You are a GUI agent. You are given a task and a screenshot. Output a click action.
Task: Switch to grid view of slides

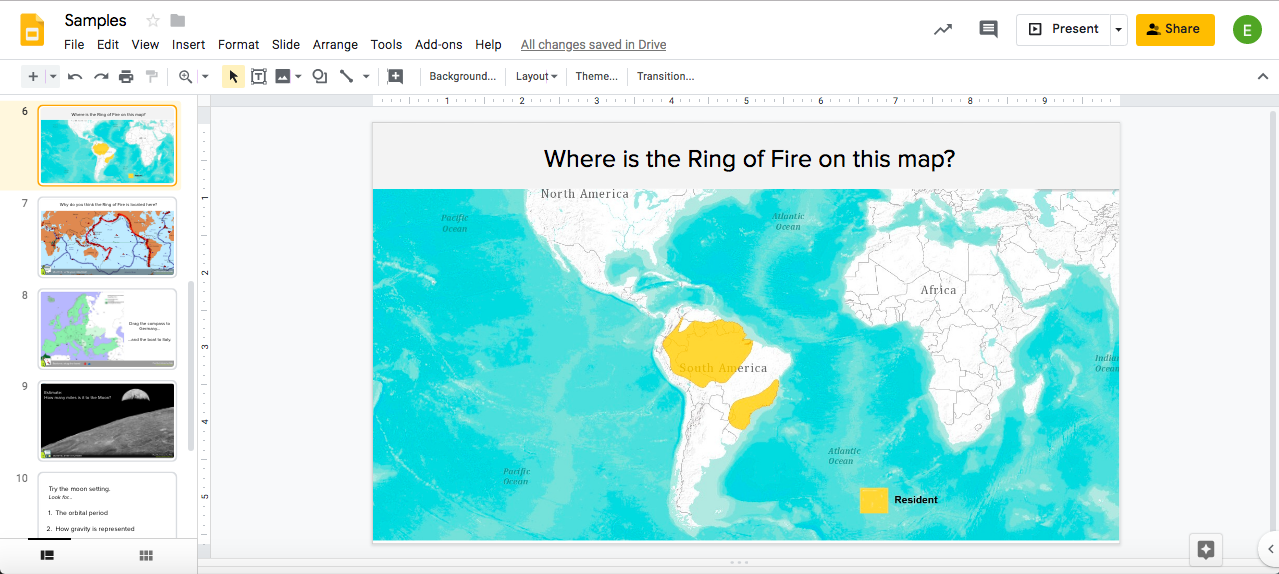click(146, 555)
